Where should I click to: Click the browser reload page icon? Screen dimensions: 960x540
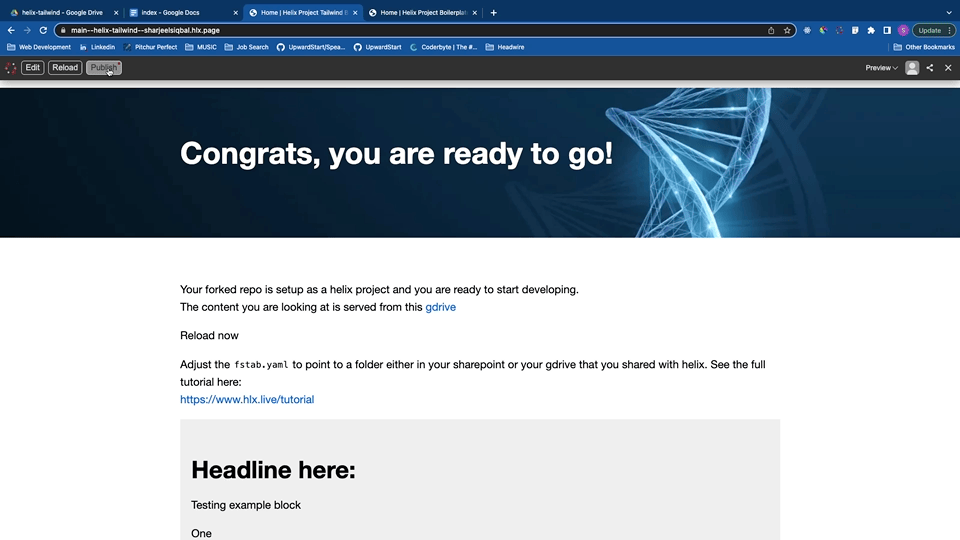43,30
